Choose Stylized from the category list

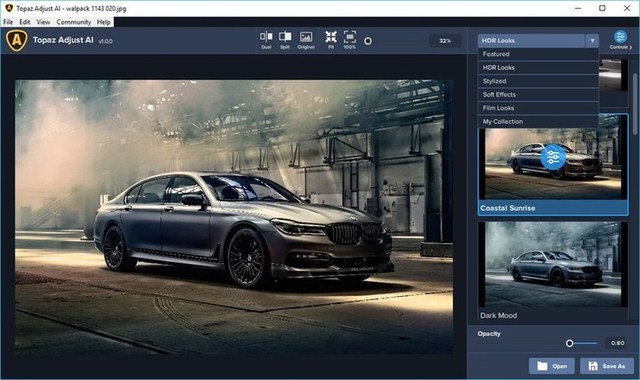[x=538, y=81]
